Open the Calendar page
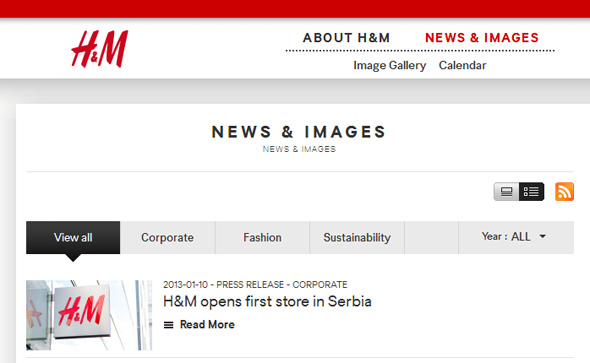590x363 pixels. 462,65
